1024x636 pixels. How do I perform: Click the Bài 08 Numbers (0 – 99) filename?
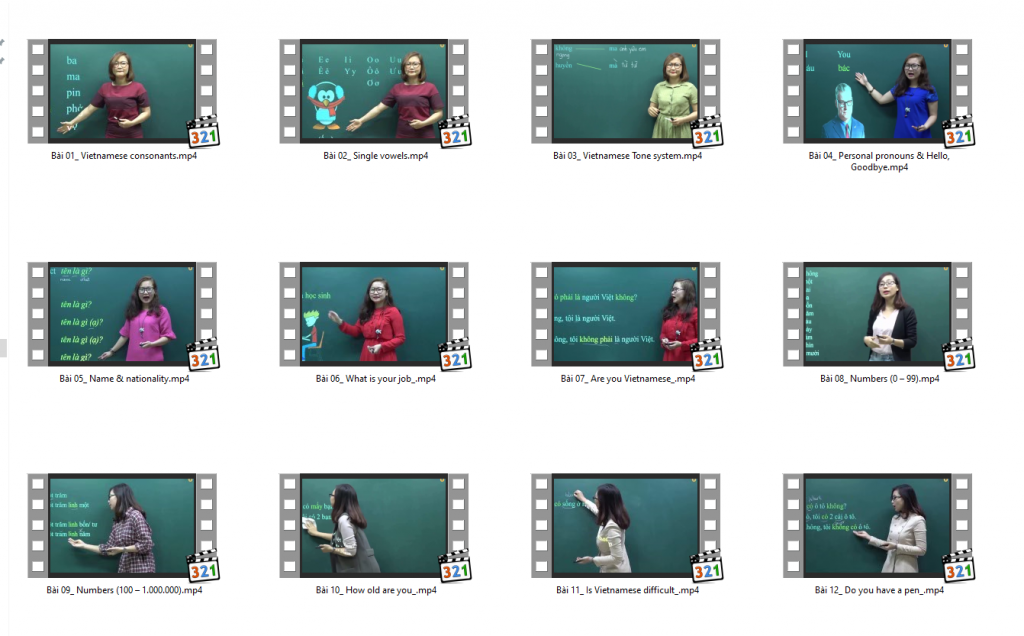coord(879,379)
